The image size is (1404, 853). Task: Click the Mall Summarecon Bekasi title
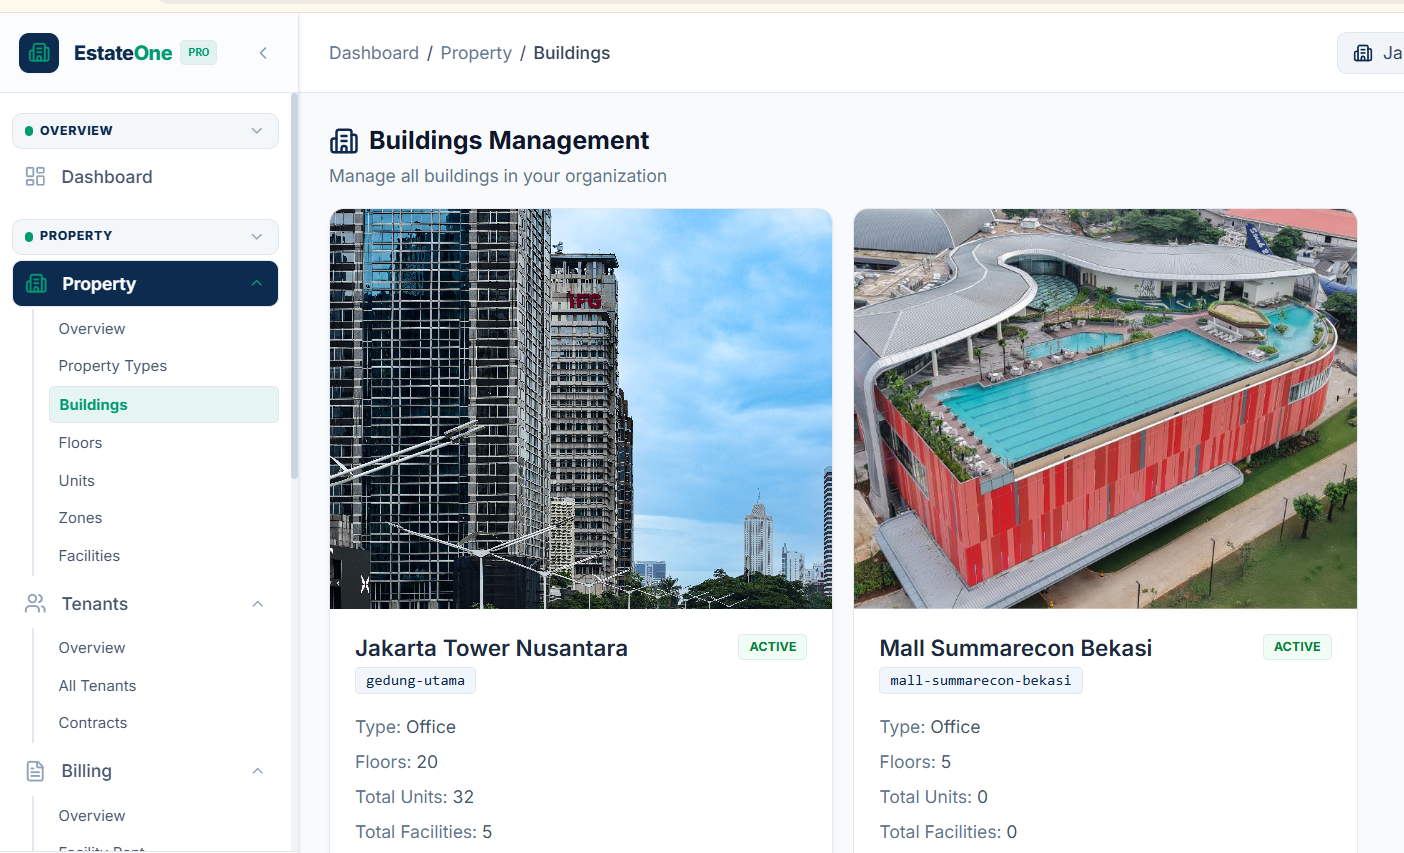tap(1016, 648)
